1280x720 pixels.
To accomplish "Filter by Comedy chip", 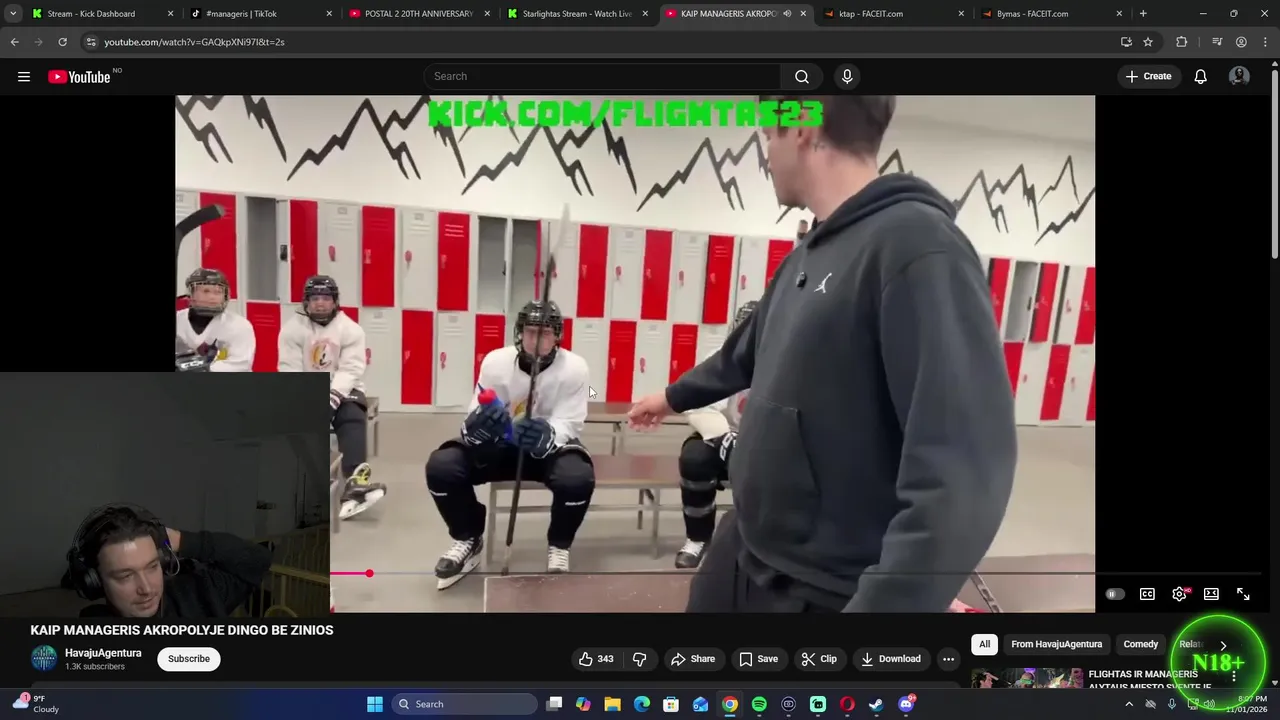I will pos(1140,644).
